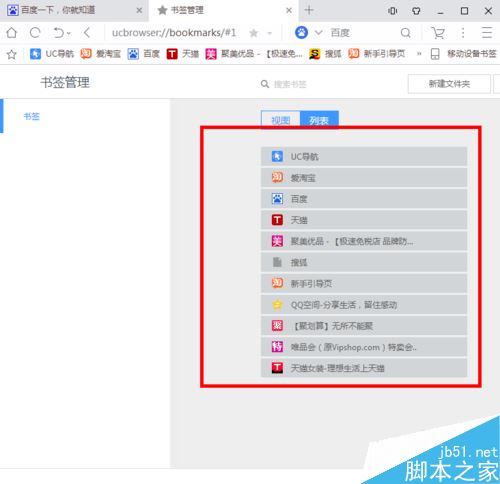The image size is (500, 484).
Task: Open QQ空间 bookmark row
Action: (x=364, y=305)
